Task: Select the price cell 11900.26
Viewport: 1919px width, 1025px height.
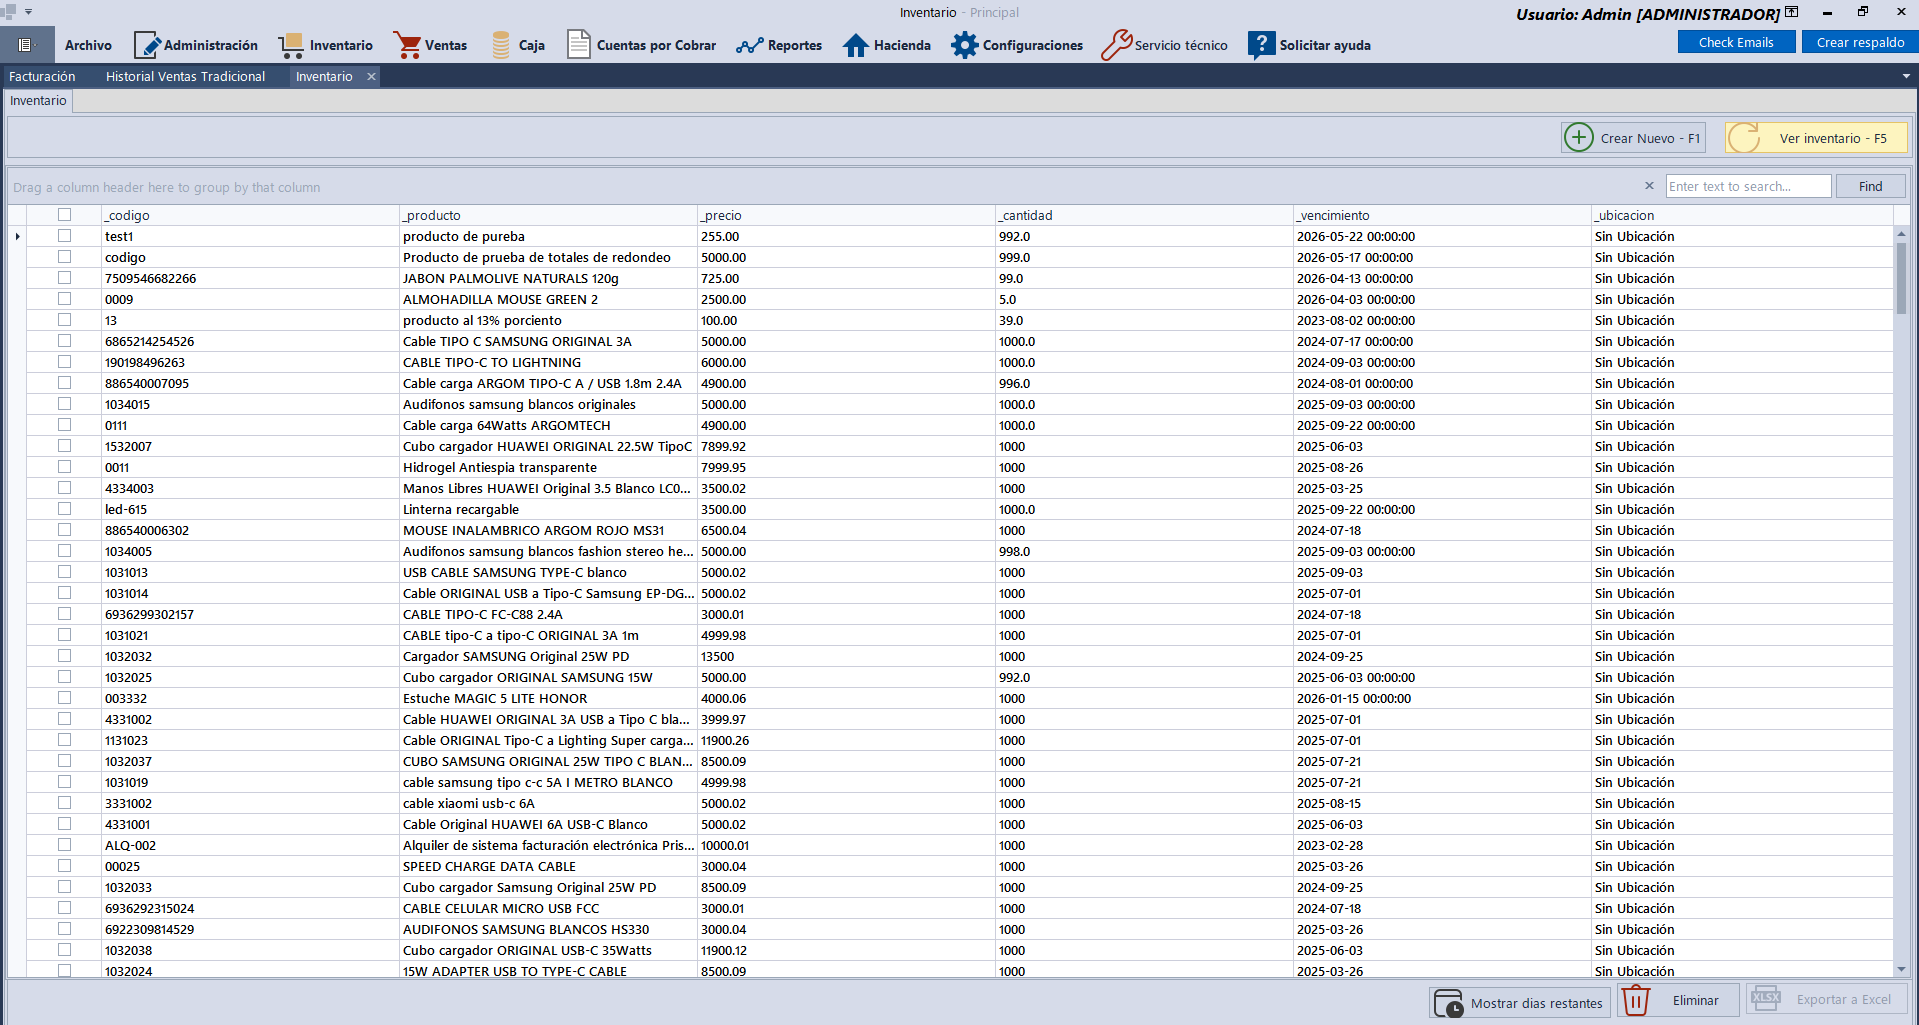Action: (x=846, y=740)
